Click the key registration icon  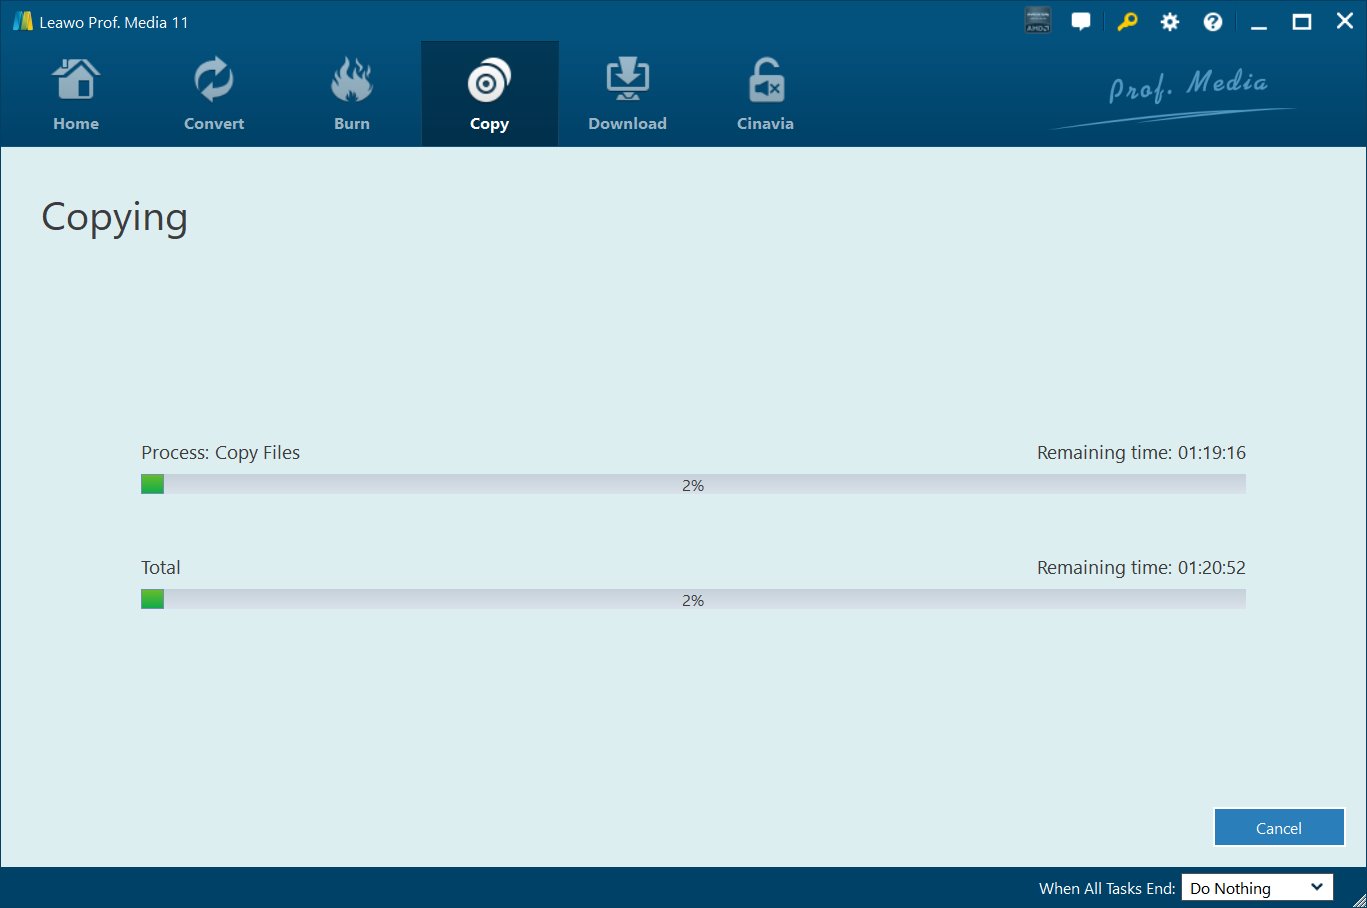1127,21
